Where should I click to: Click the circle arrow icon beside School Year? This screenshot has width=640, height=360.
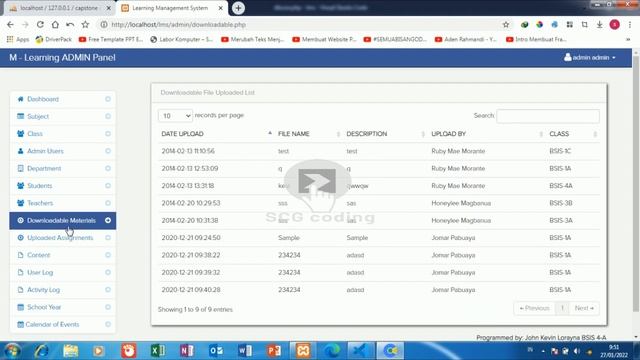(108, 307)
